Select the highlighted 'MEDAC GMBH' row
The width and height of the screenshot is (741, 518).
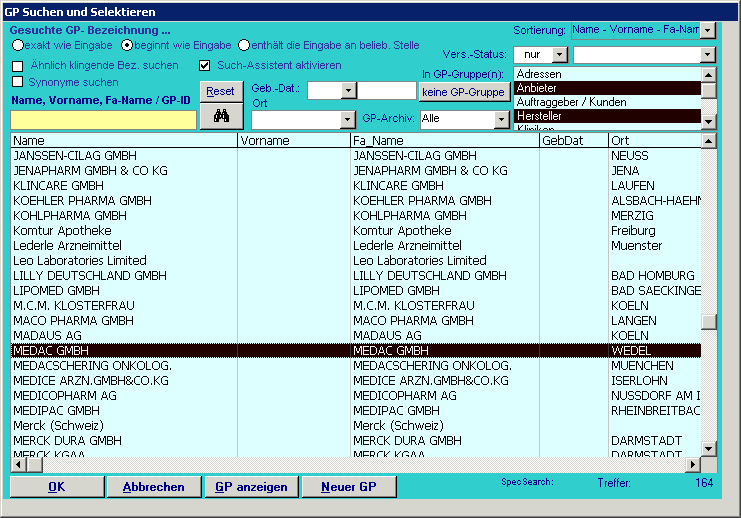click(x=356, y=351)
